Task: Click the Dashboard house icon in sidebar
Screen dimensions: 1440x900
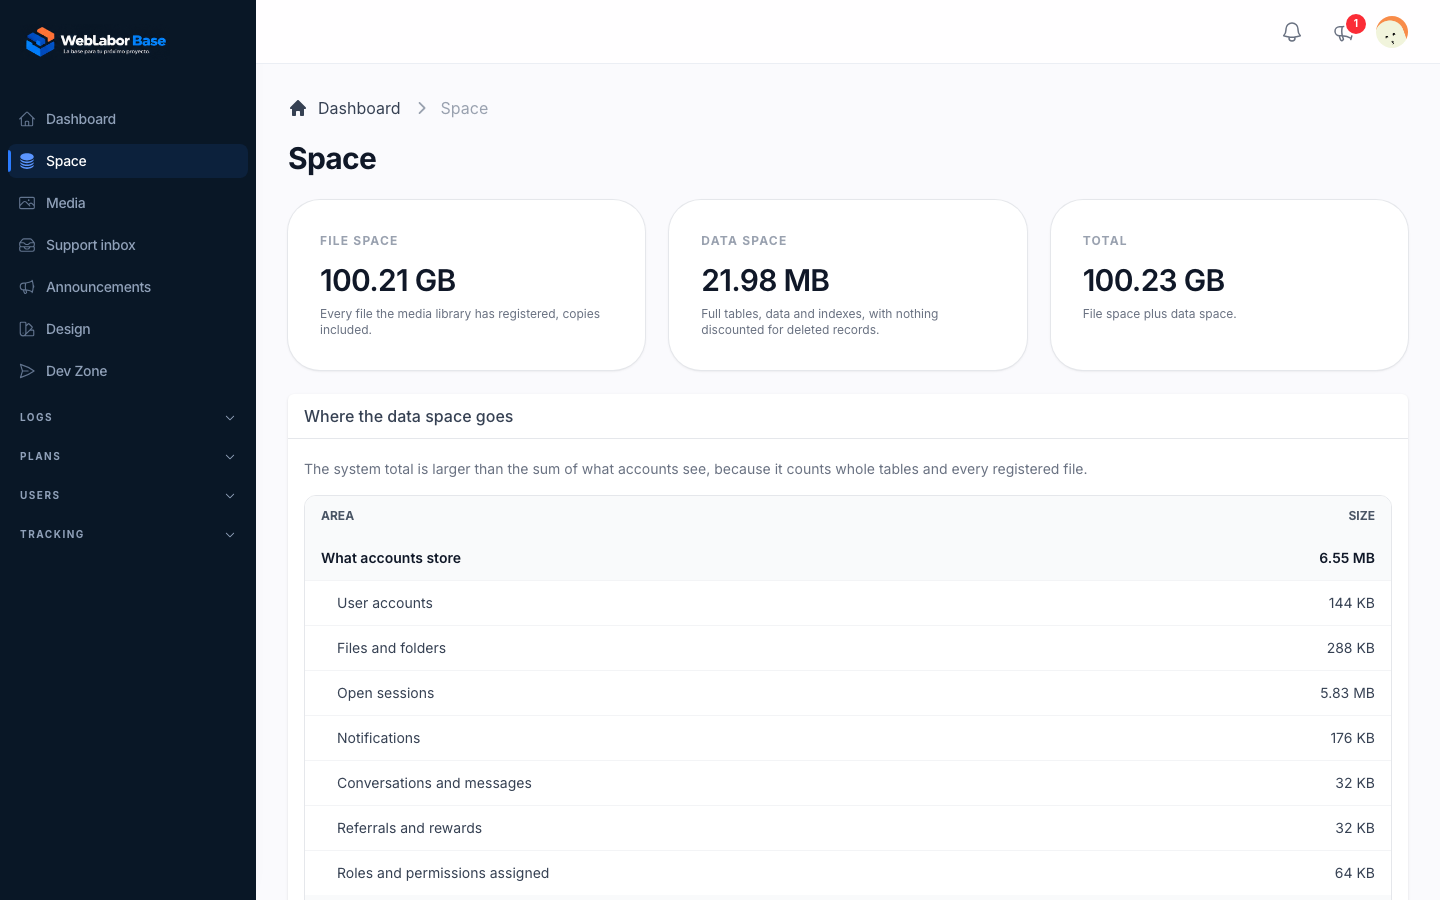Action: click(x=27, y=119)
